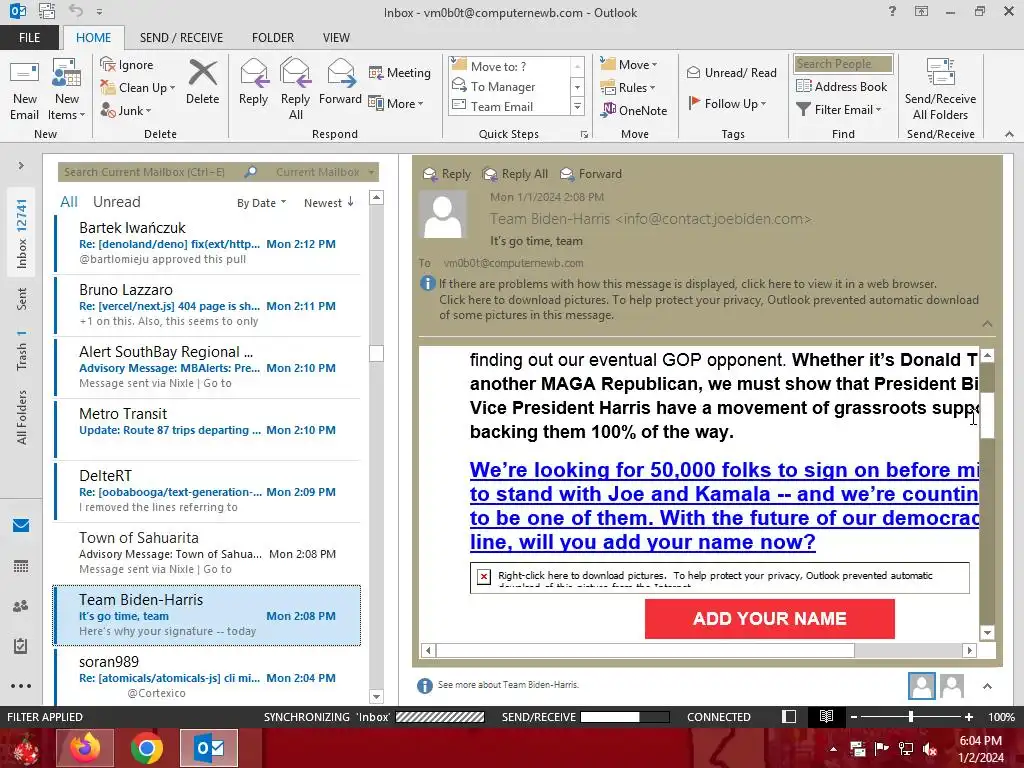Open more navigation options (ellipsis)
1024x768 pixels.
[x=21, y=686]
